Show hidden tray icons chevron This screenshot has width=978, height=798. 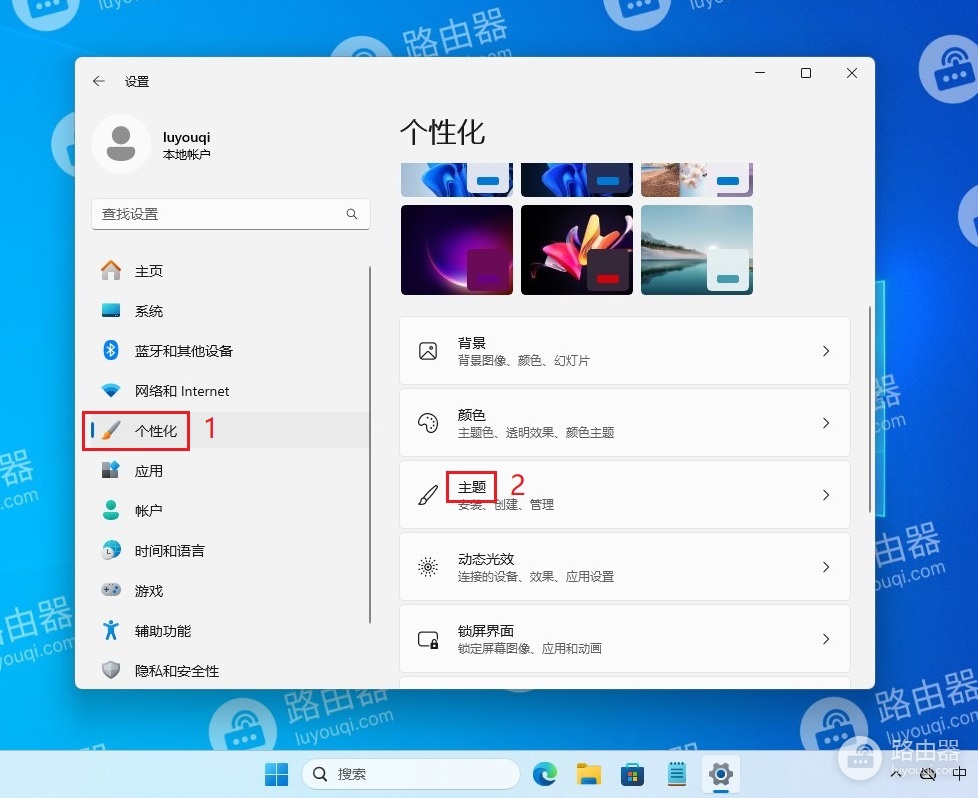tap(896, 774)
